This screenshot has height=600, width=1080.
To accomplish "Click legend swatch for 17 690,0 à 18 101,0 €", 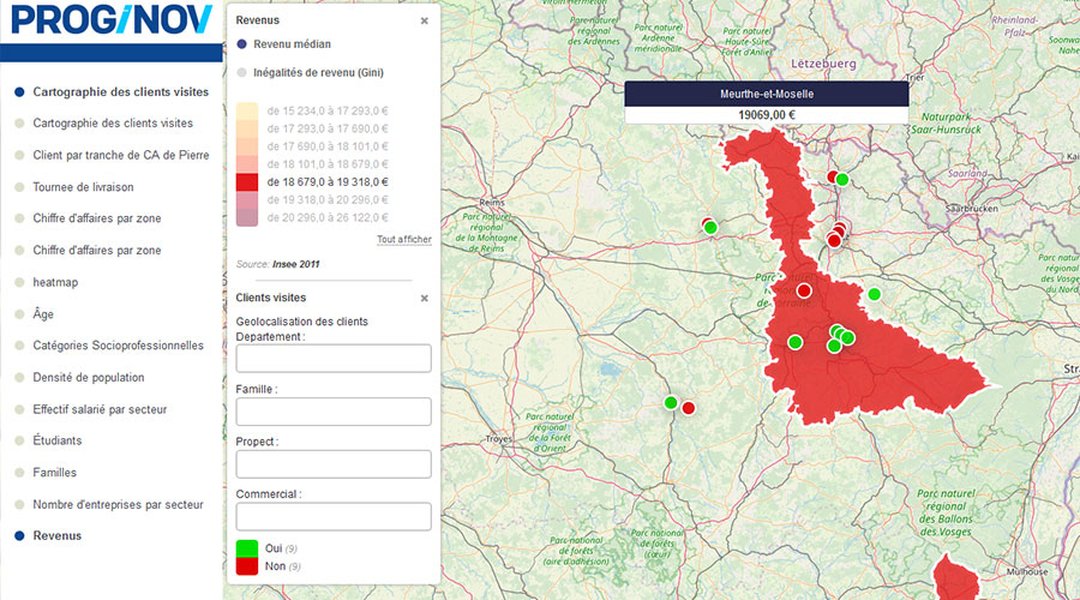I will [x=247, y=147].
